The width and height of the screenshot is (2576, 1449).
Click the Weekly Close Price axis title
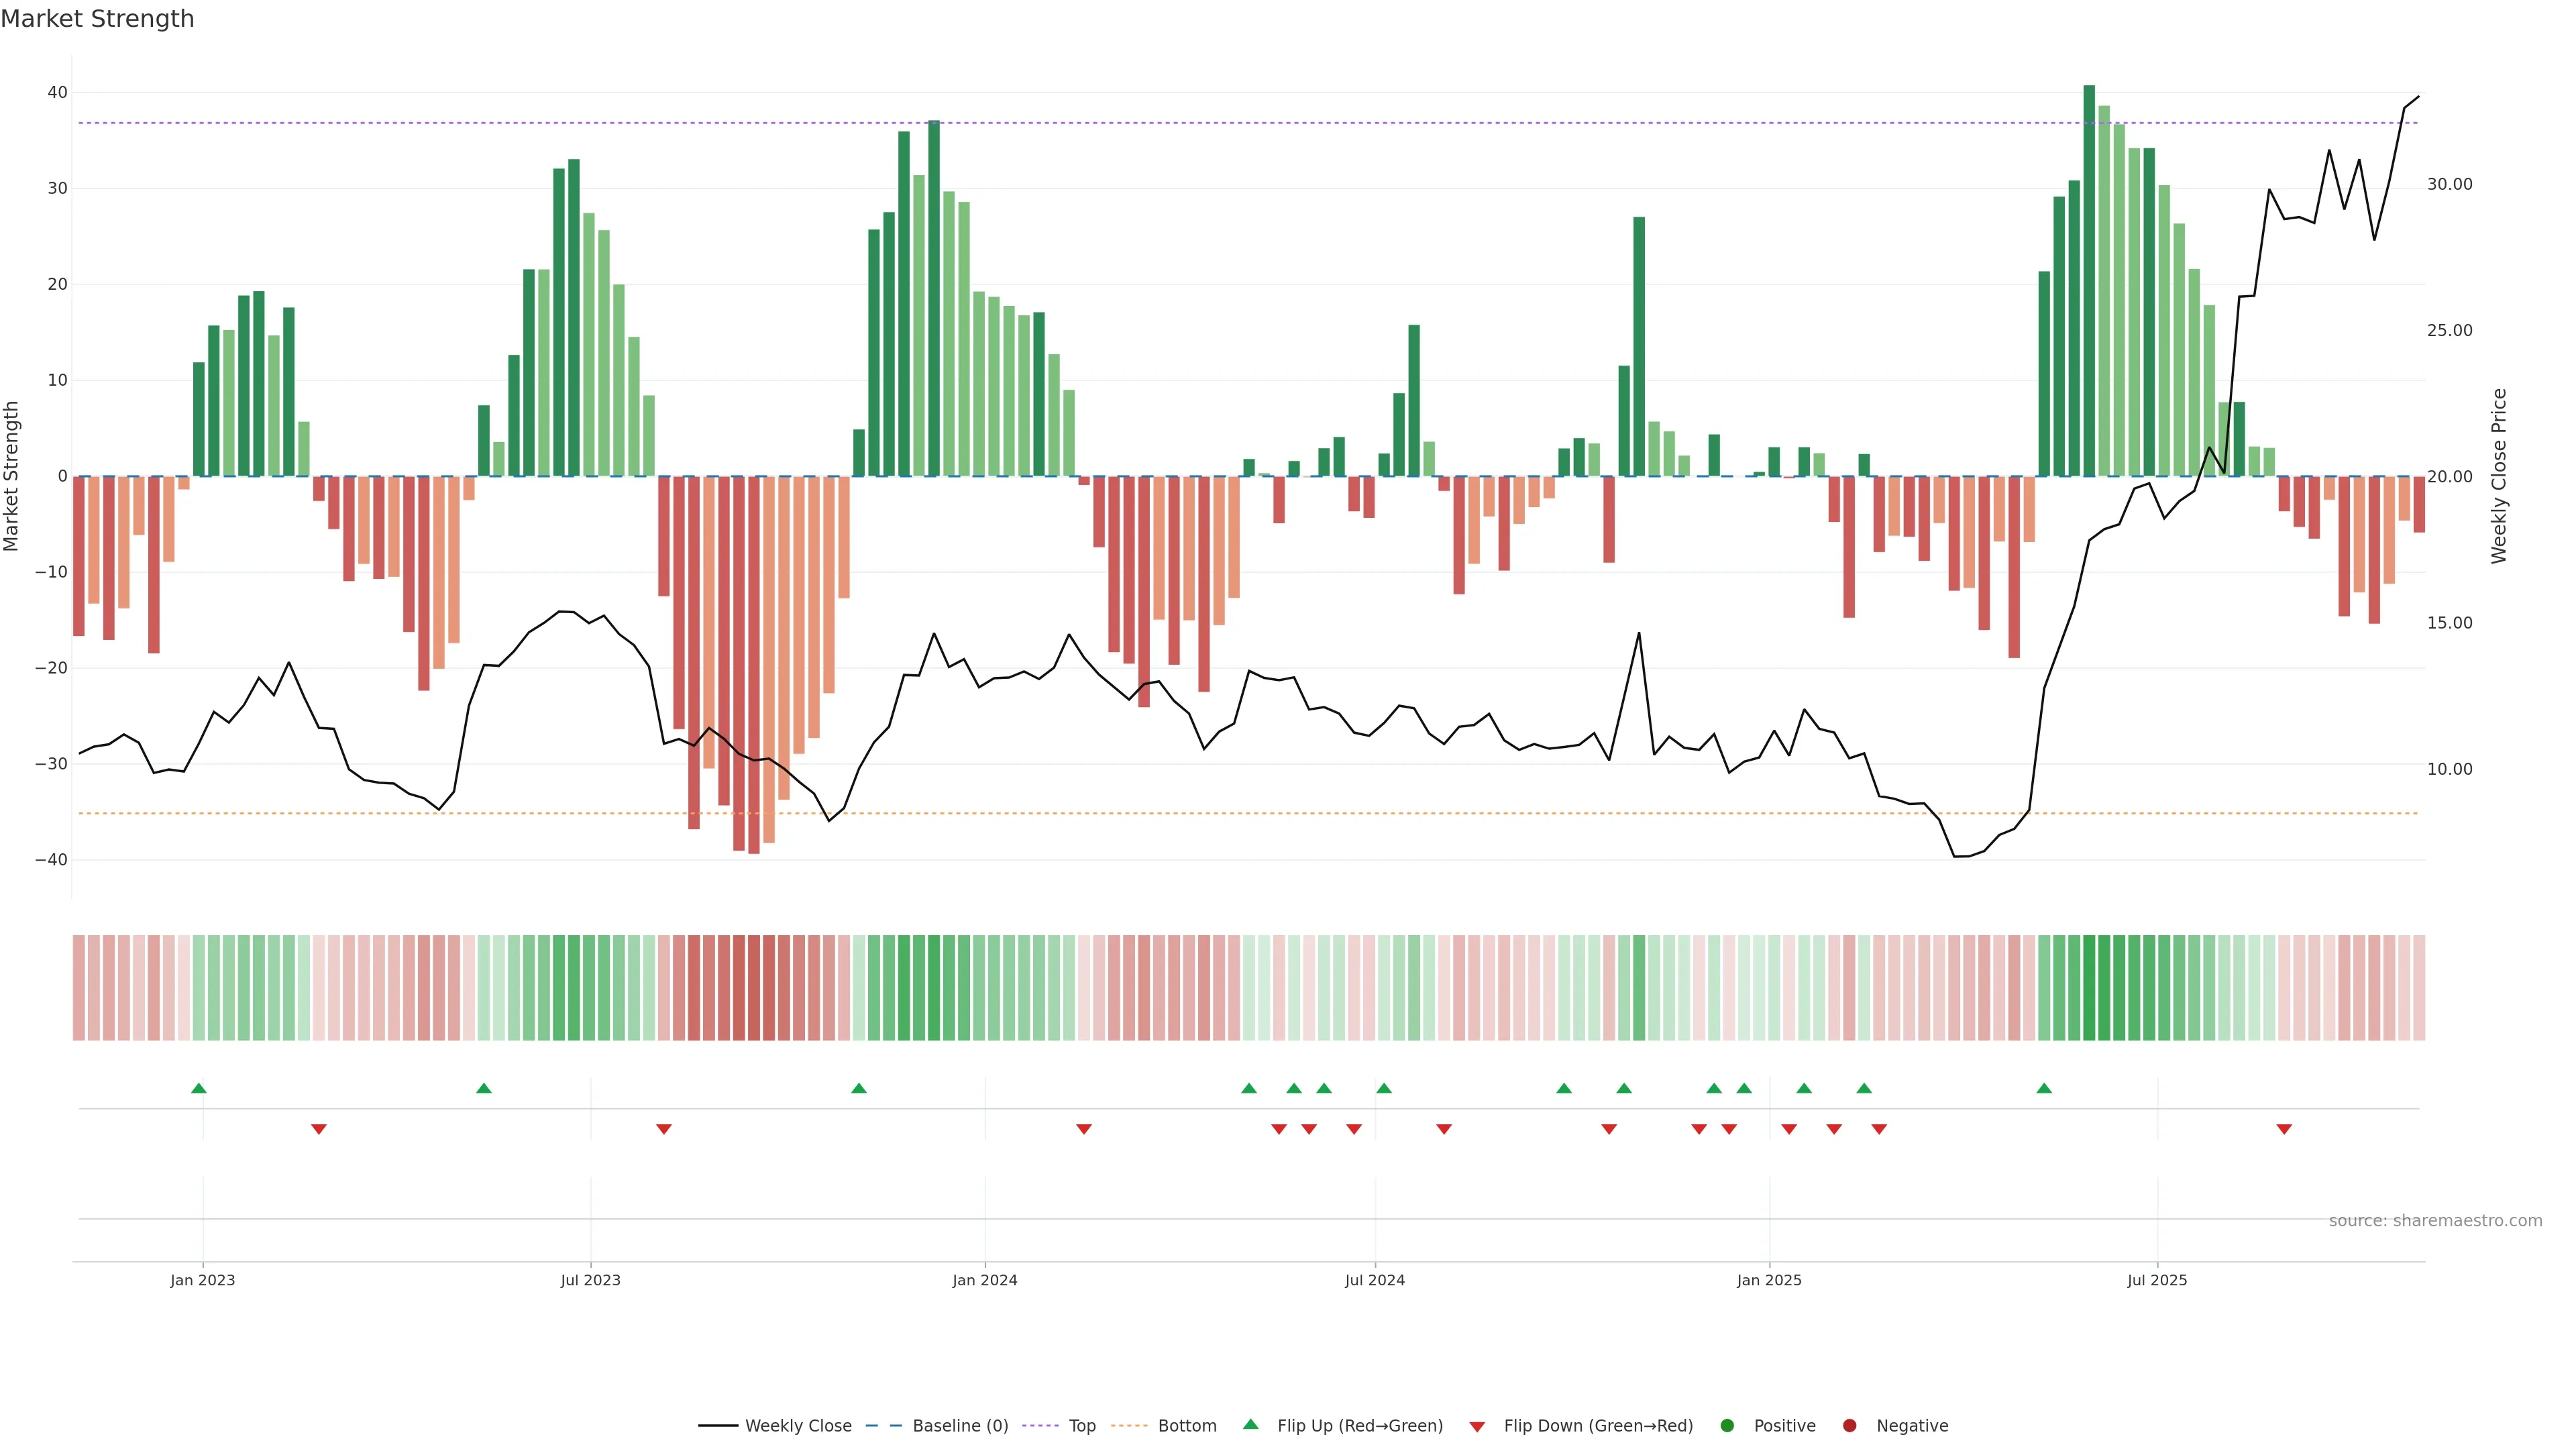(x=2499, y=476)
